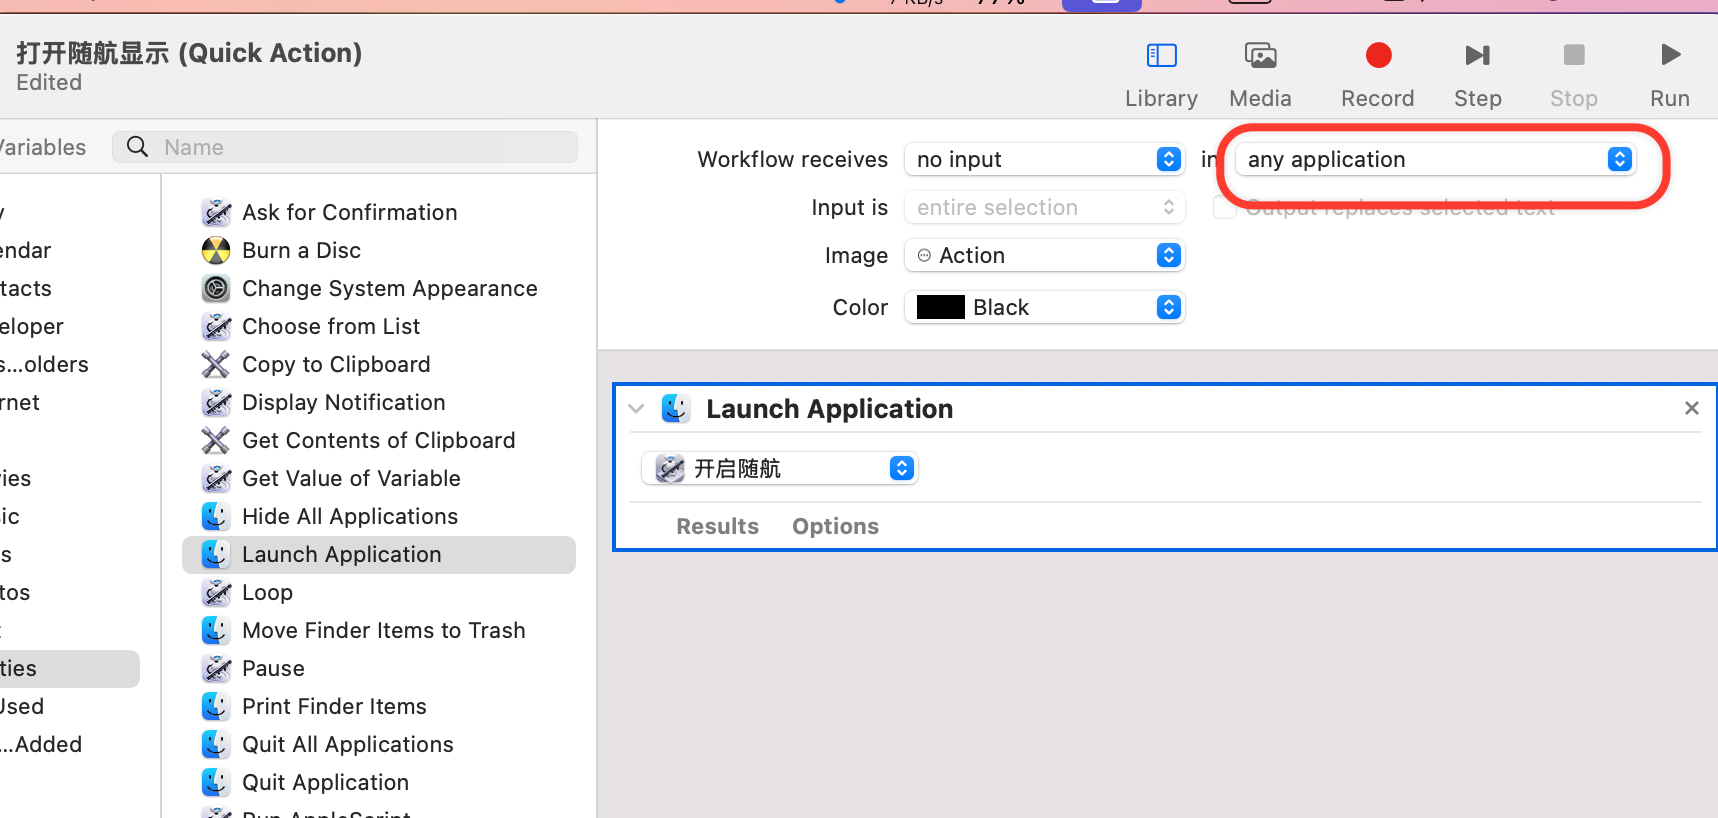Start recording with the Record button
The height and width of the screenshot is (818, 1718).
point(1378,55)
